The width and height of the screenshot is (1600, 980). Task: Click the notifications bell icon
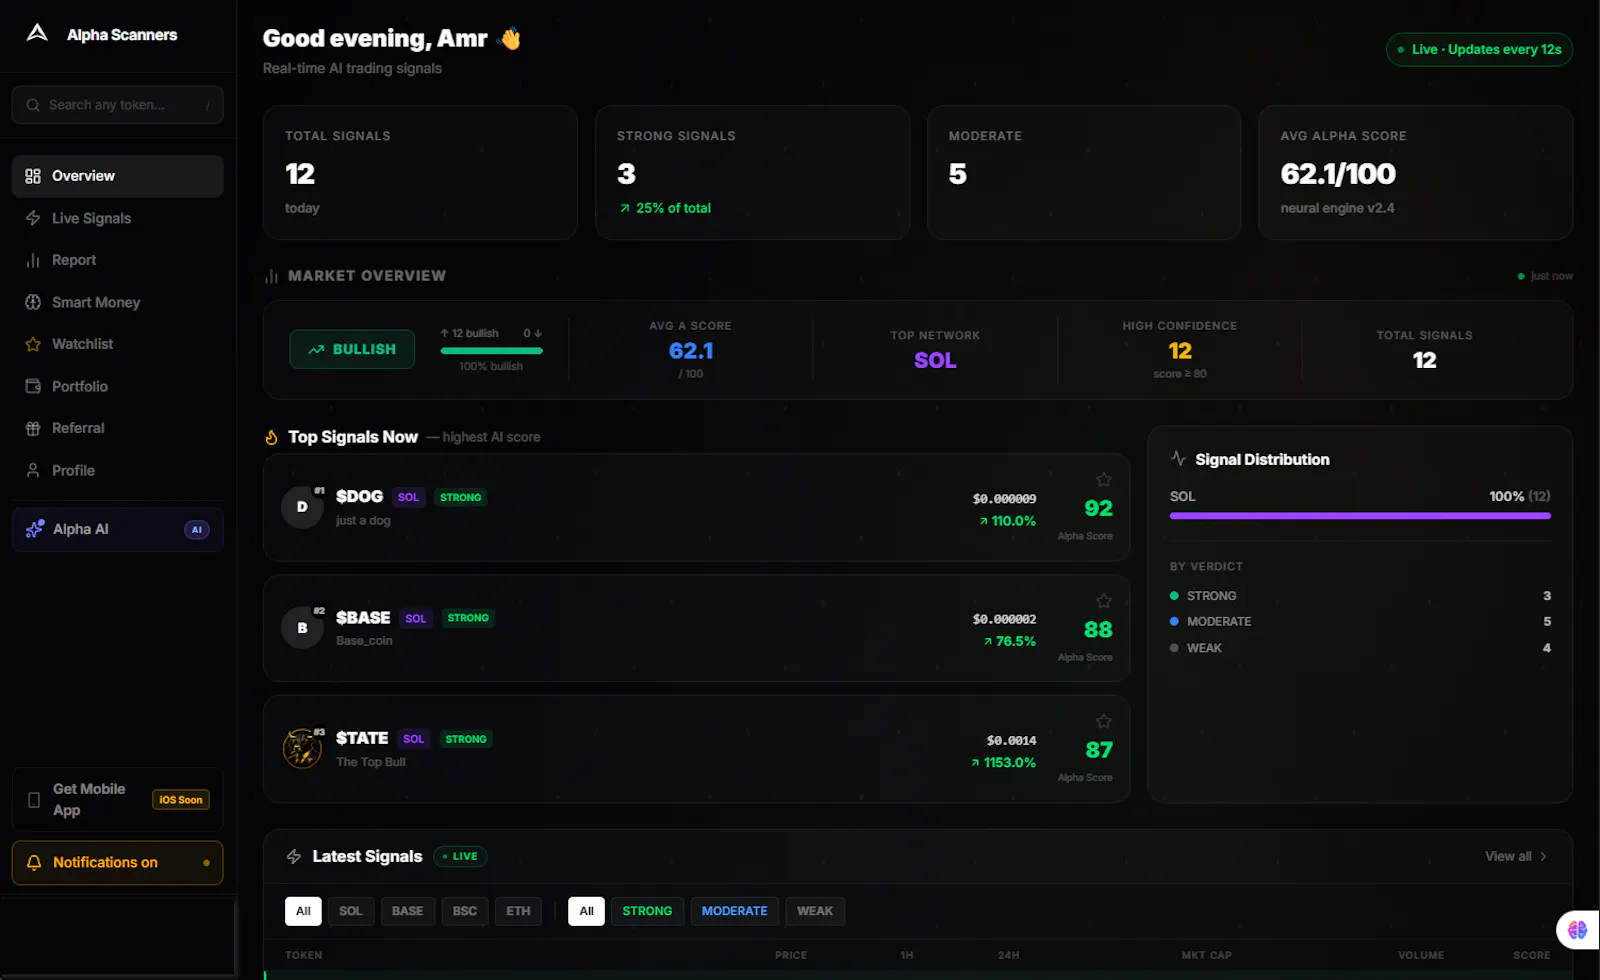[34, 863]
